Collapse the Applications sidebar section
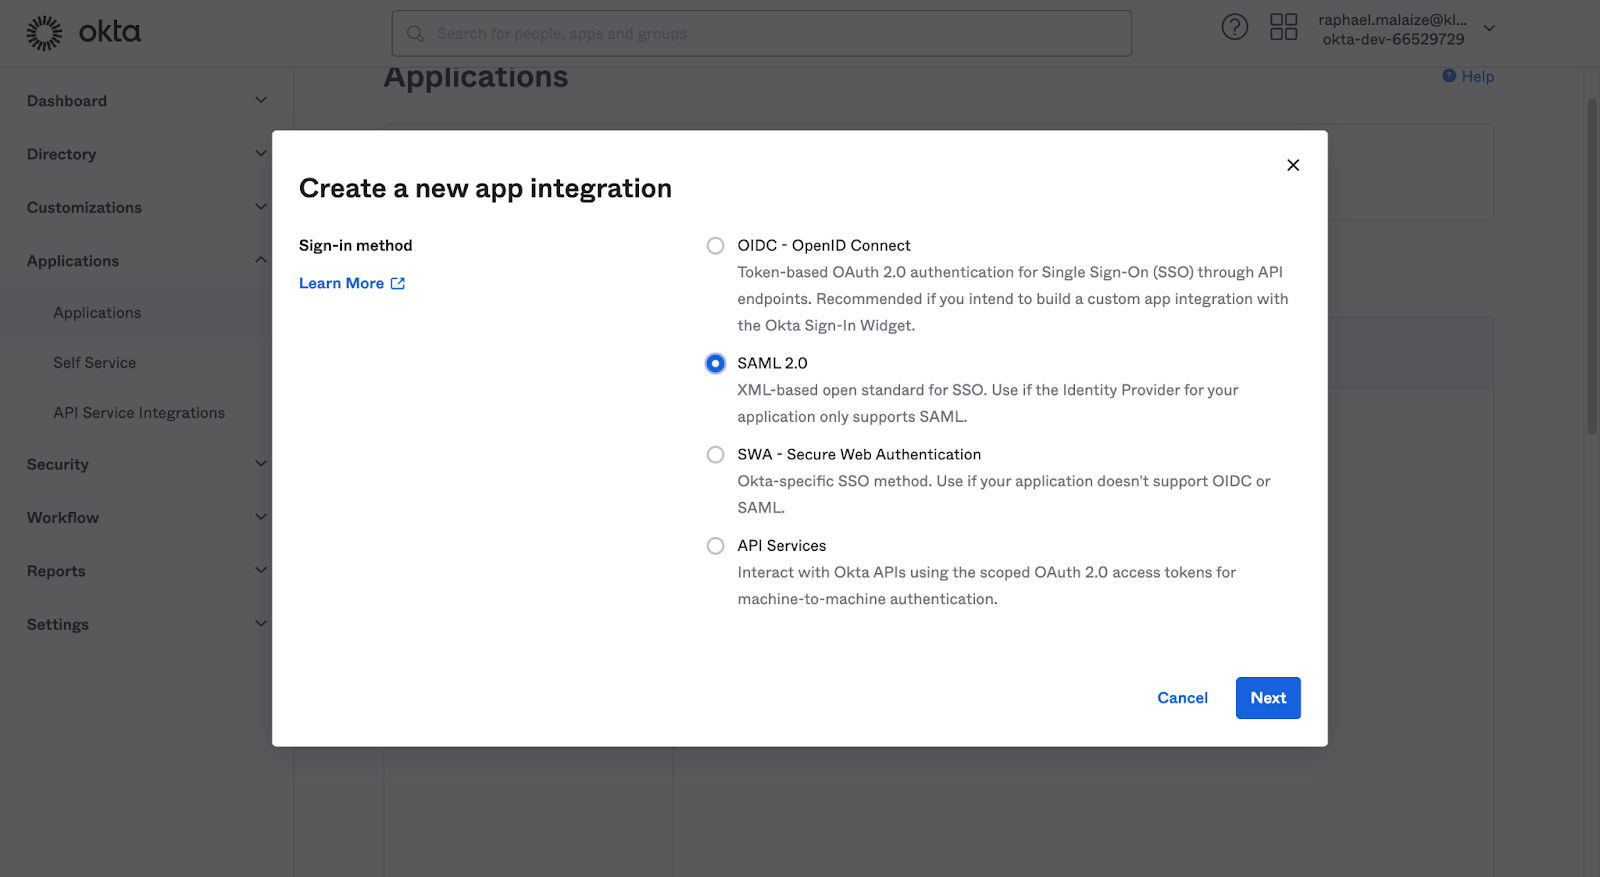The height and width of the screenshot is (877, 1600). coord(261,260)
